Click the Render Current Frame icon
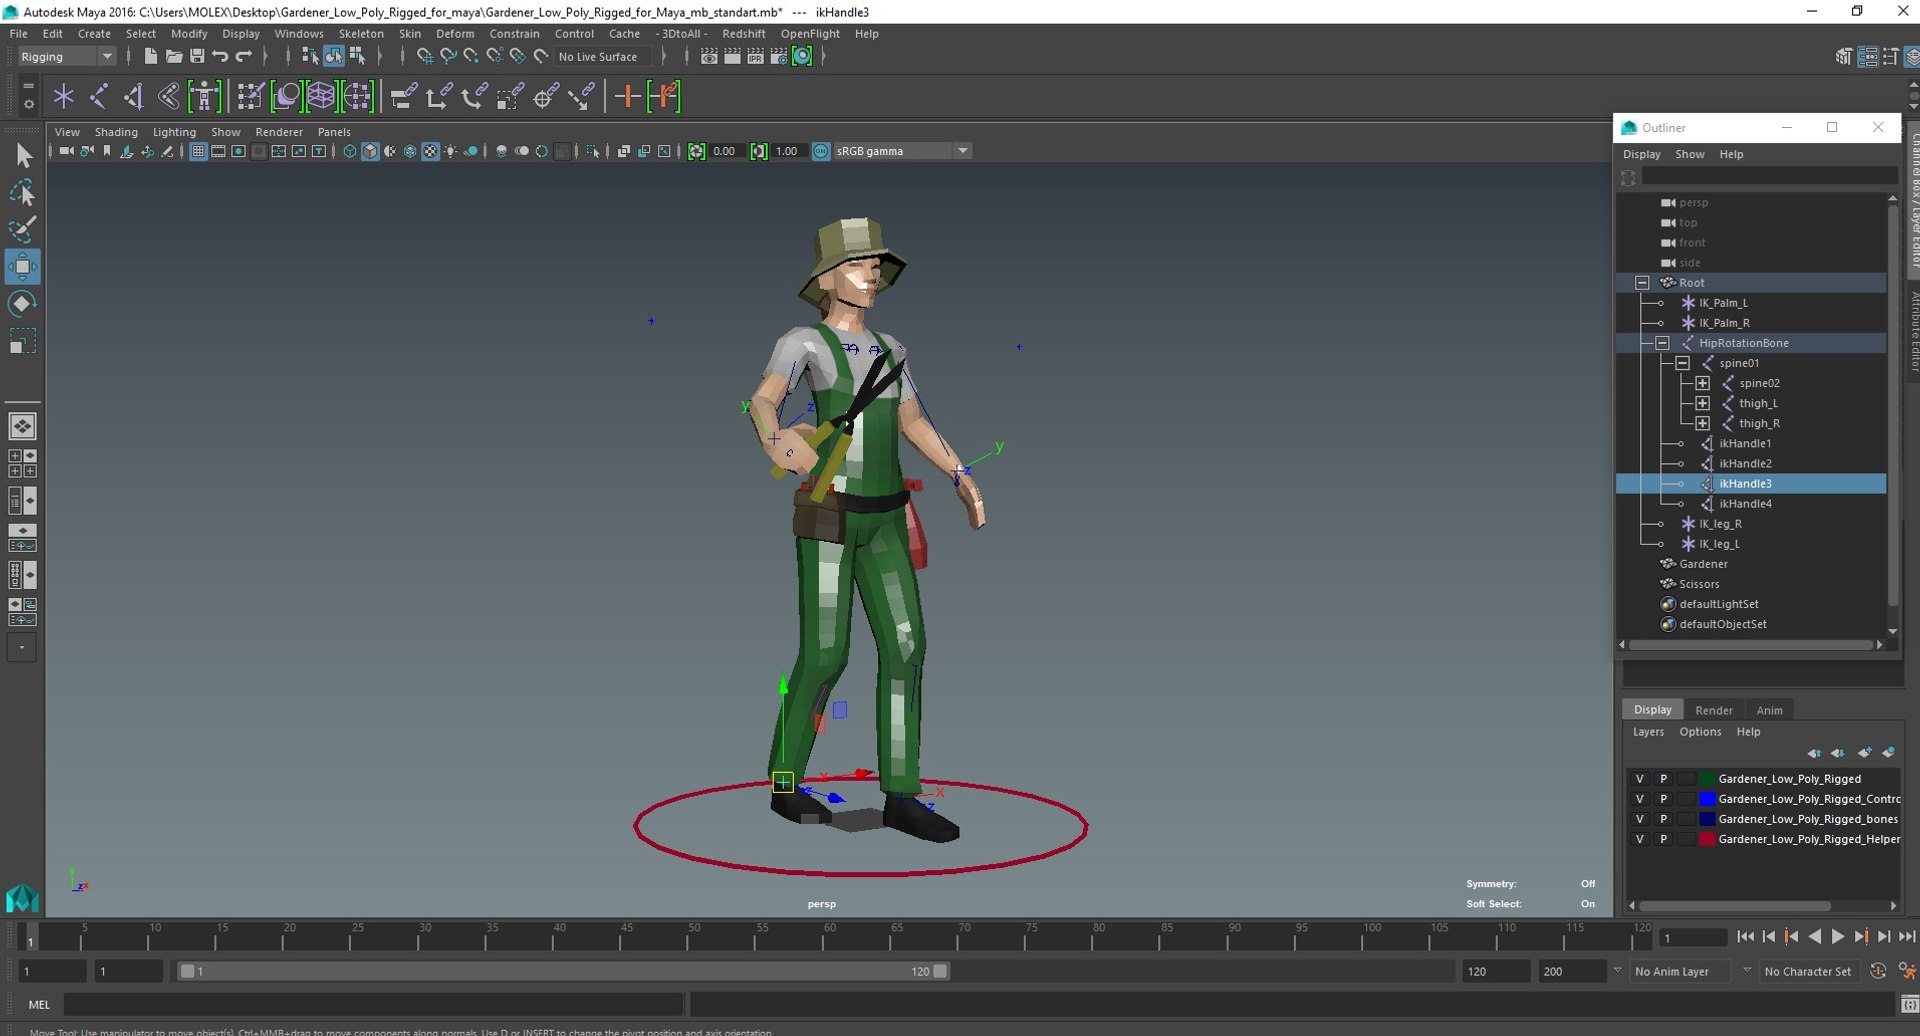 [733, 57]
